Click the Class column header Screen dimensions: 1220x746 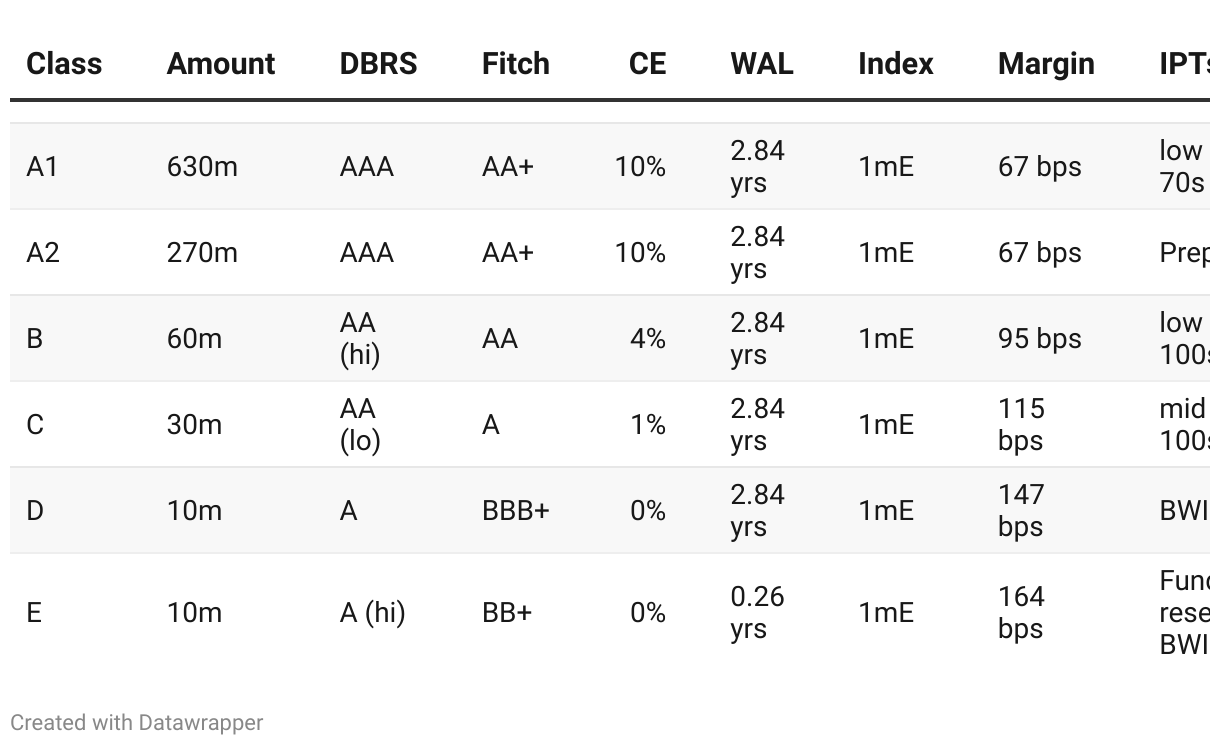click(x=64, y=64)
